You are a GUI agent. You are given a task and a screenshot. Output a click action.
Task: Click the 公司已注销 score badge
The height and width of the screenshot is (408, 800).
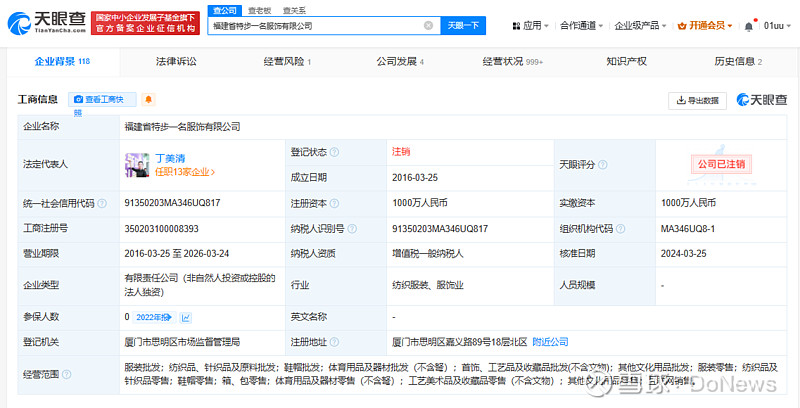point(721,165)
